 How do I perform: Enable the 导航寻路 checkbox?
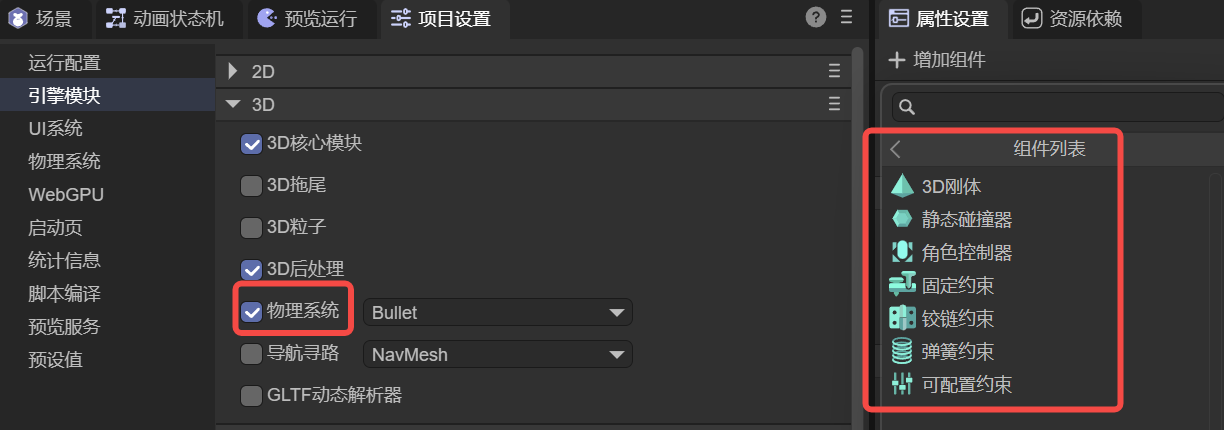click(x=252, y=354)
